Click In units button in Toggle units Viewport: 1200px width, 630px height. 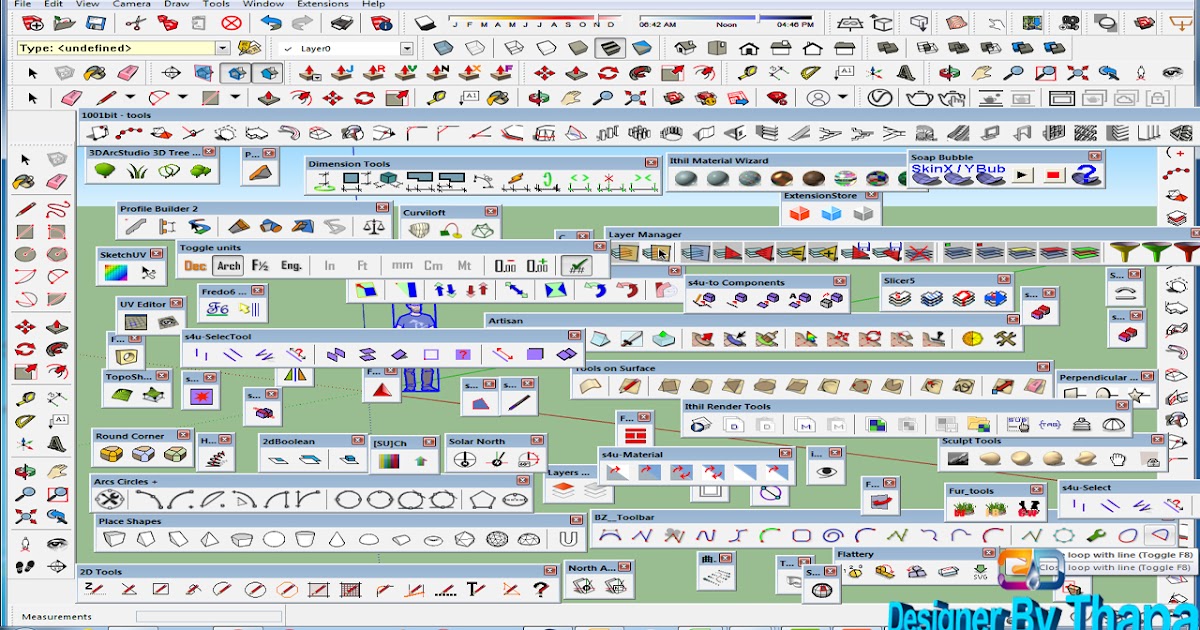[330, 266]
